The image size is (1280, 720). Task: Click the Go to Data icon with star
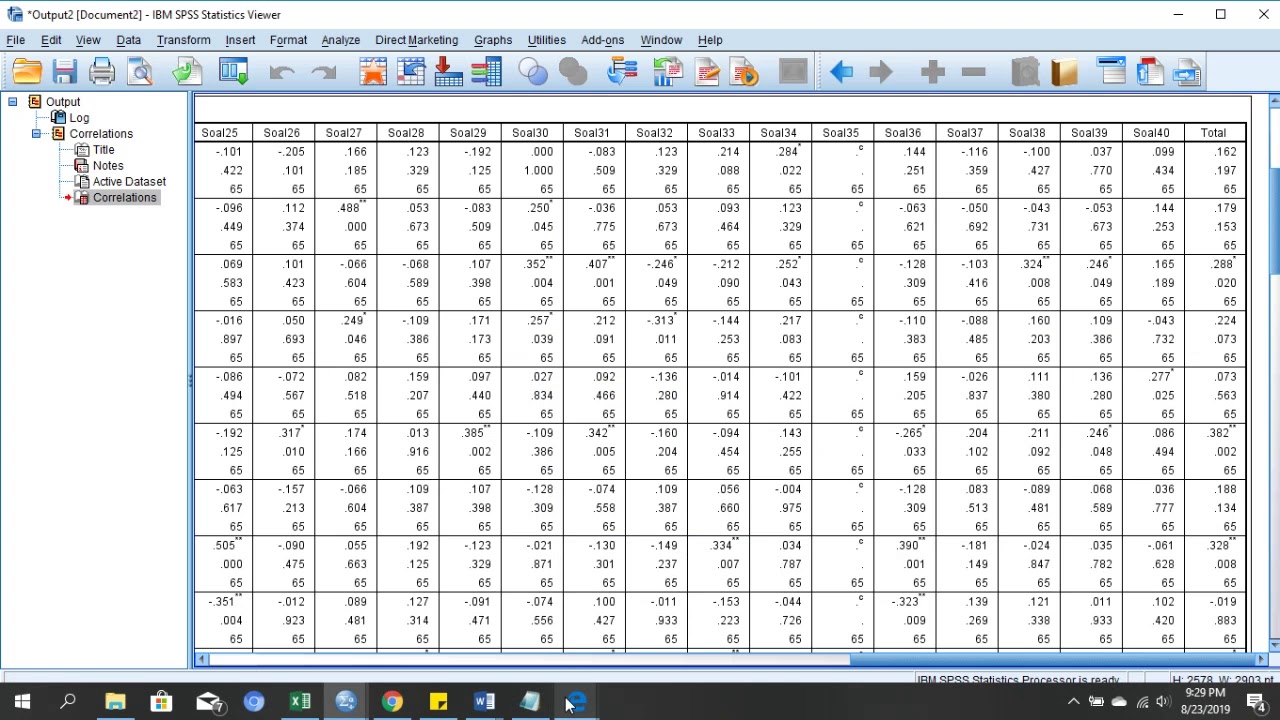click(373, 71)
